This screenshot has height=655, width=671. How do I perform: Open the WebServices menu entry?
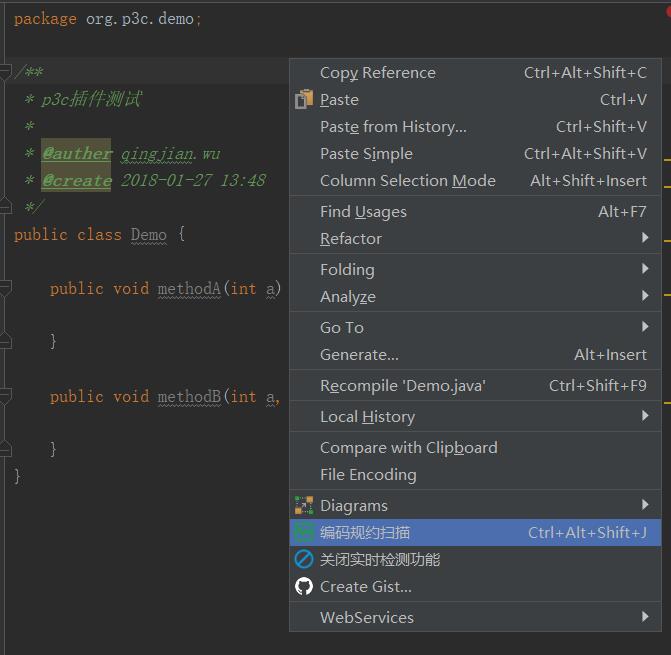(x=475, y=617)
